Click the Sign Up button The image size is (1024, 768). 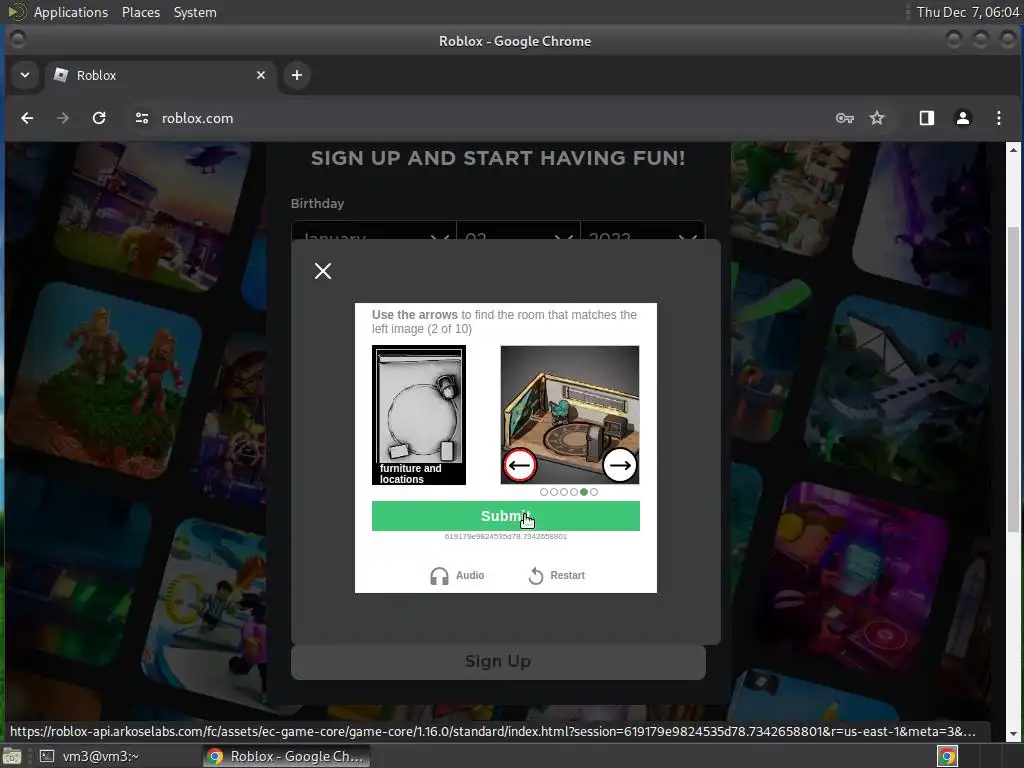pyautogui.click(x=498, y=662)
